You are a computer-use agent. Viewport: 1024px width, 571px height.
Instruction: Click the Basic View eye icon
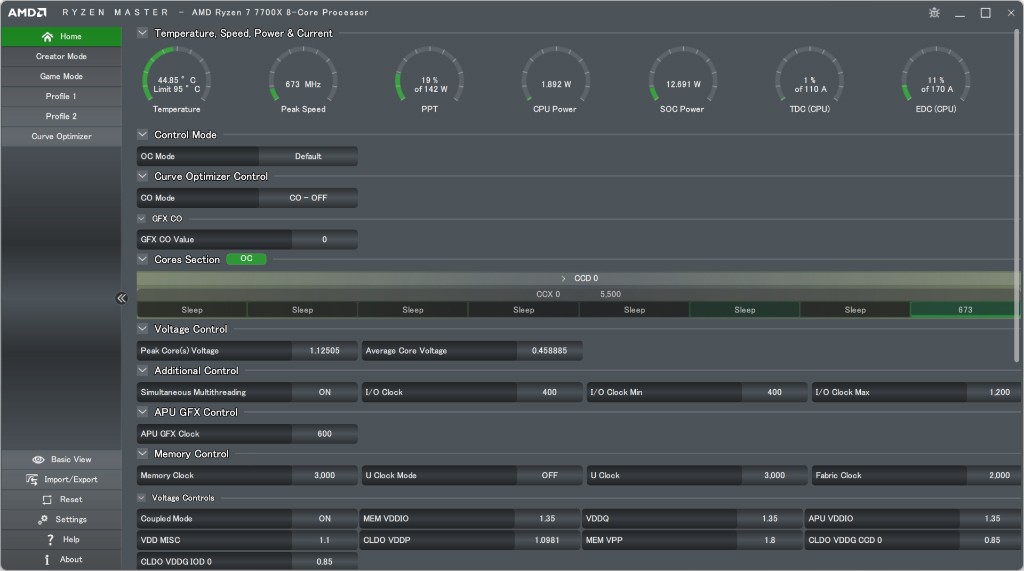coord(38,460)
